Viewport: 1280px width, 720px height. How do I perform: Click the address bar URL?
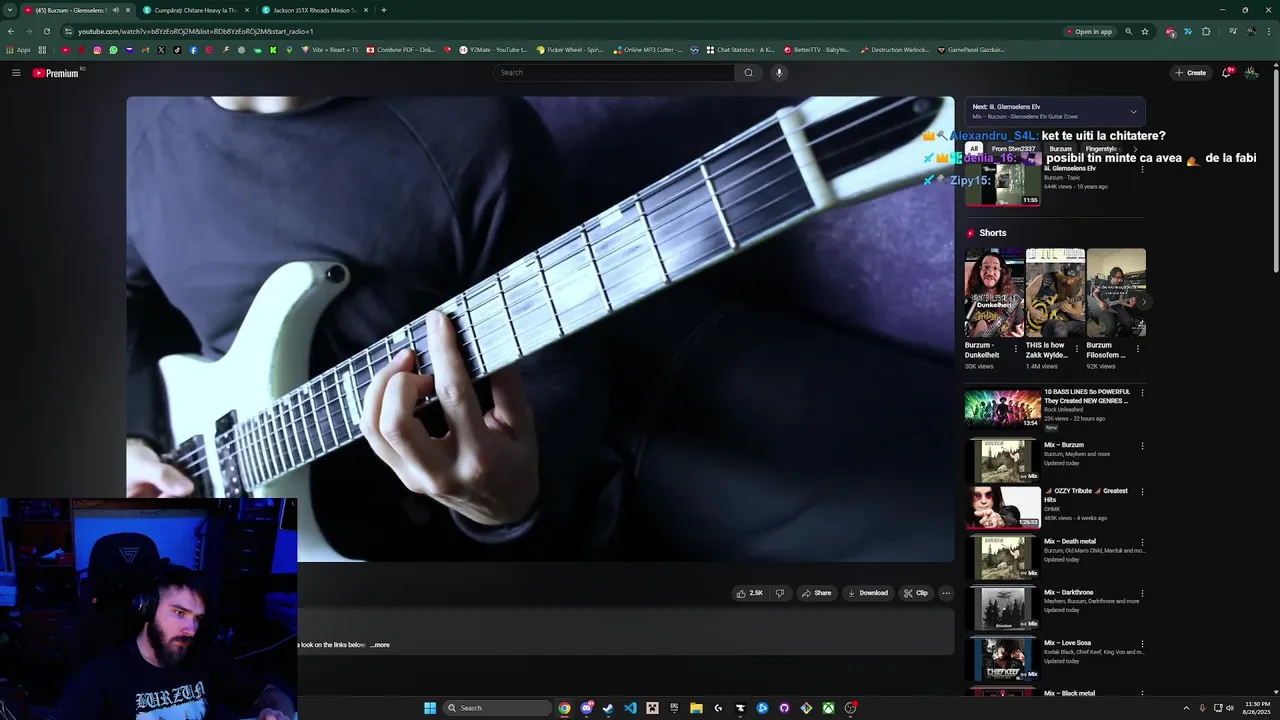pyautogui.click(x=195, y=31)
